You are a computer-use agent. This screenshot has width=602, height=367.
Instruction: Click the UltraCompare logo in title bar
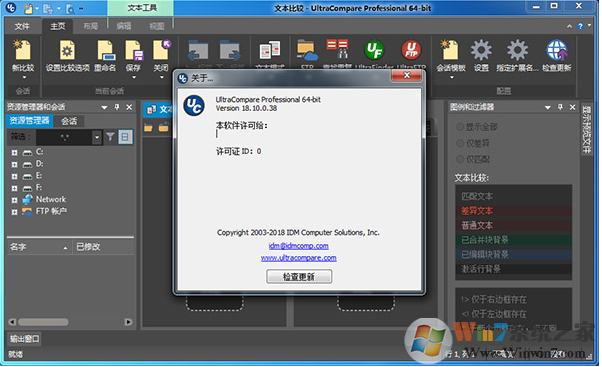tap(11, 7)
